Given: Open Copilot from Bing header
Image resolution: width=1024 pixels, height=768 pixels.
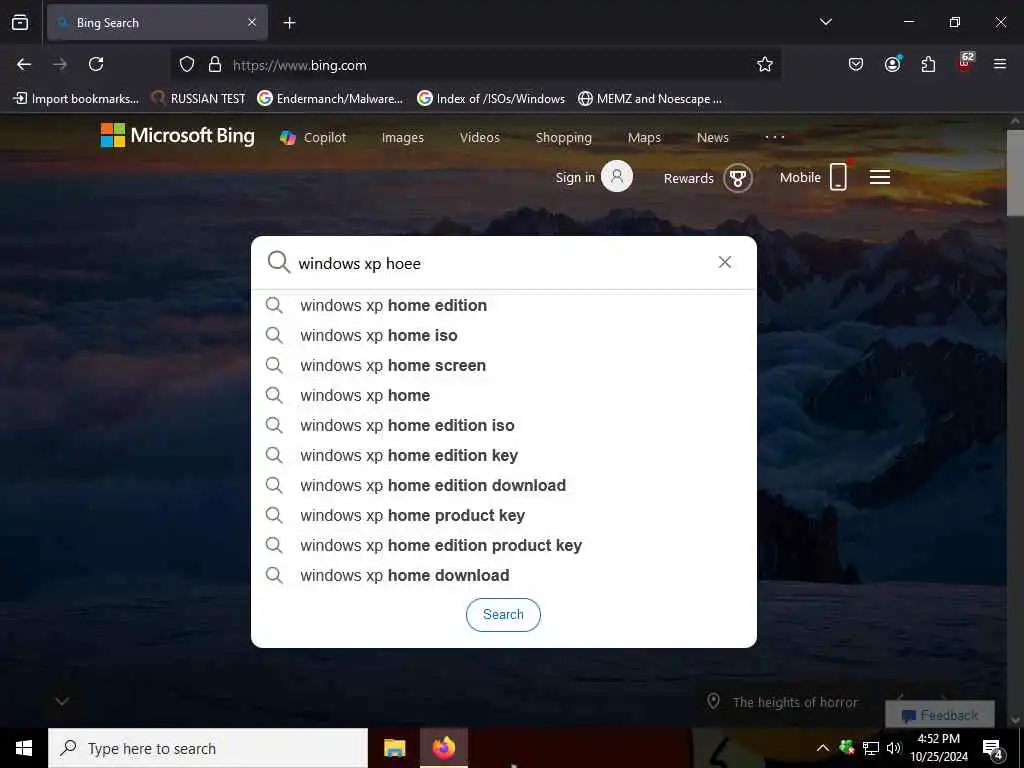Looking at the screenshot, I should point(313,138).
